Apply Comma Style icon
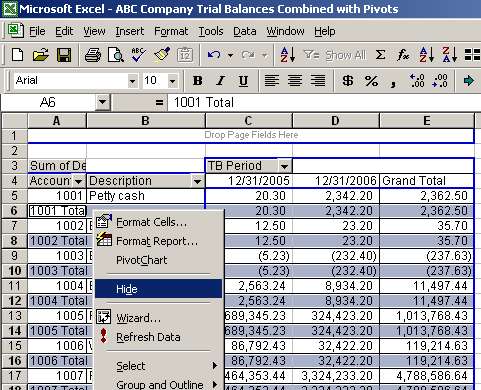The width and height of the screenshot is (481, 390). (393, 82)
